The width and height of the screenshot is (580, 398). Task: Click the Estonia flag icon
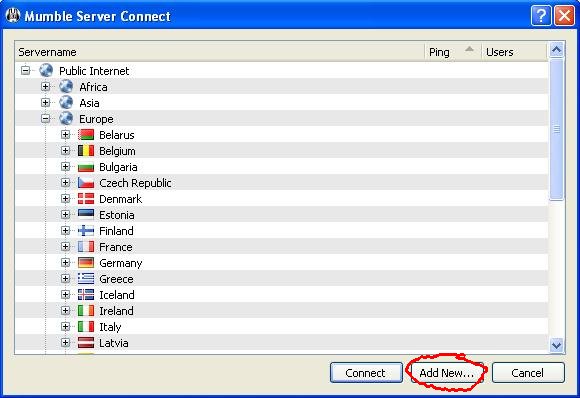coord(86,215)
